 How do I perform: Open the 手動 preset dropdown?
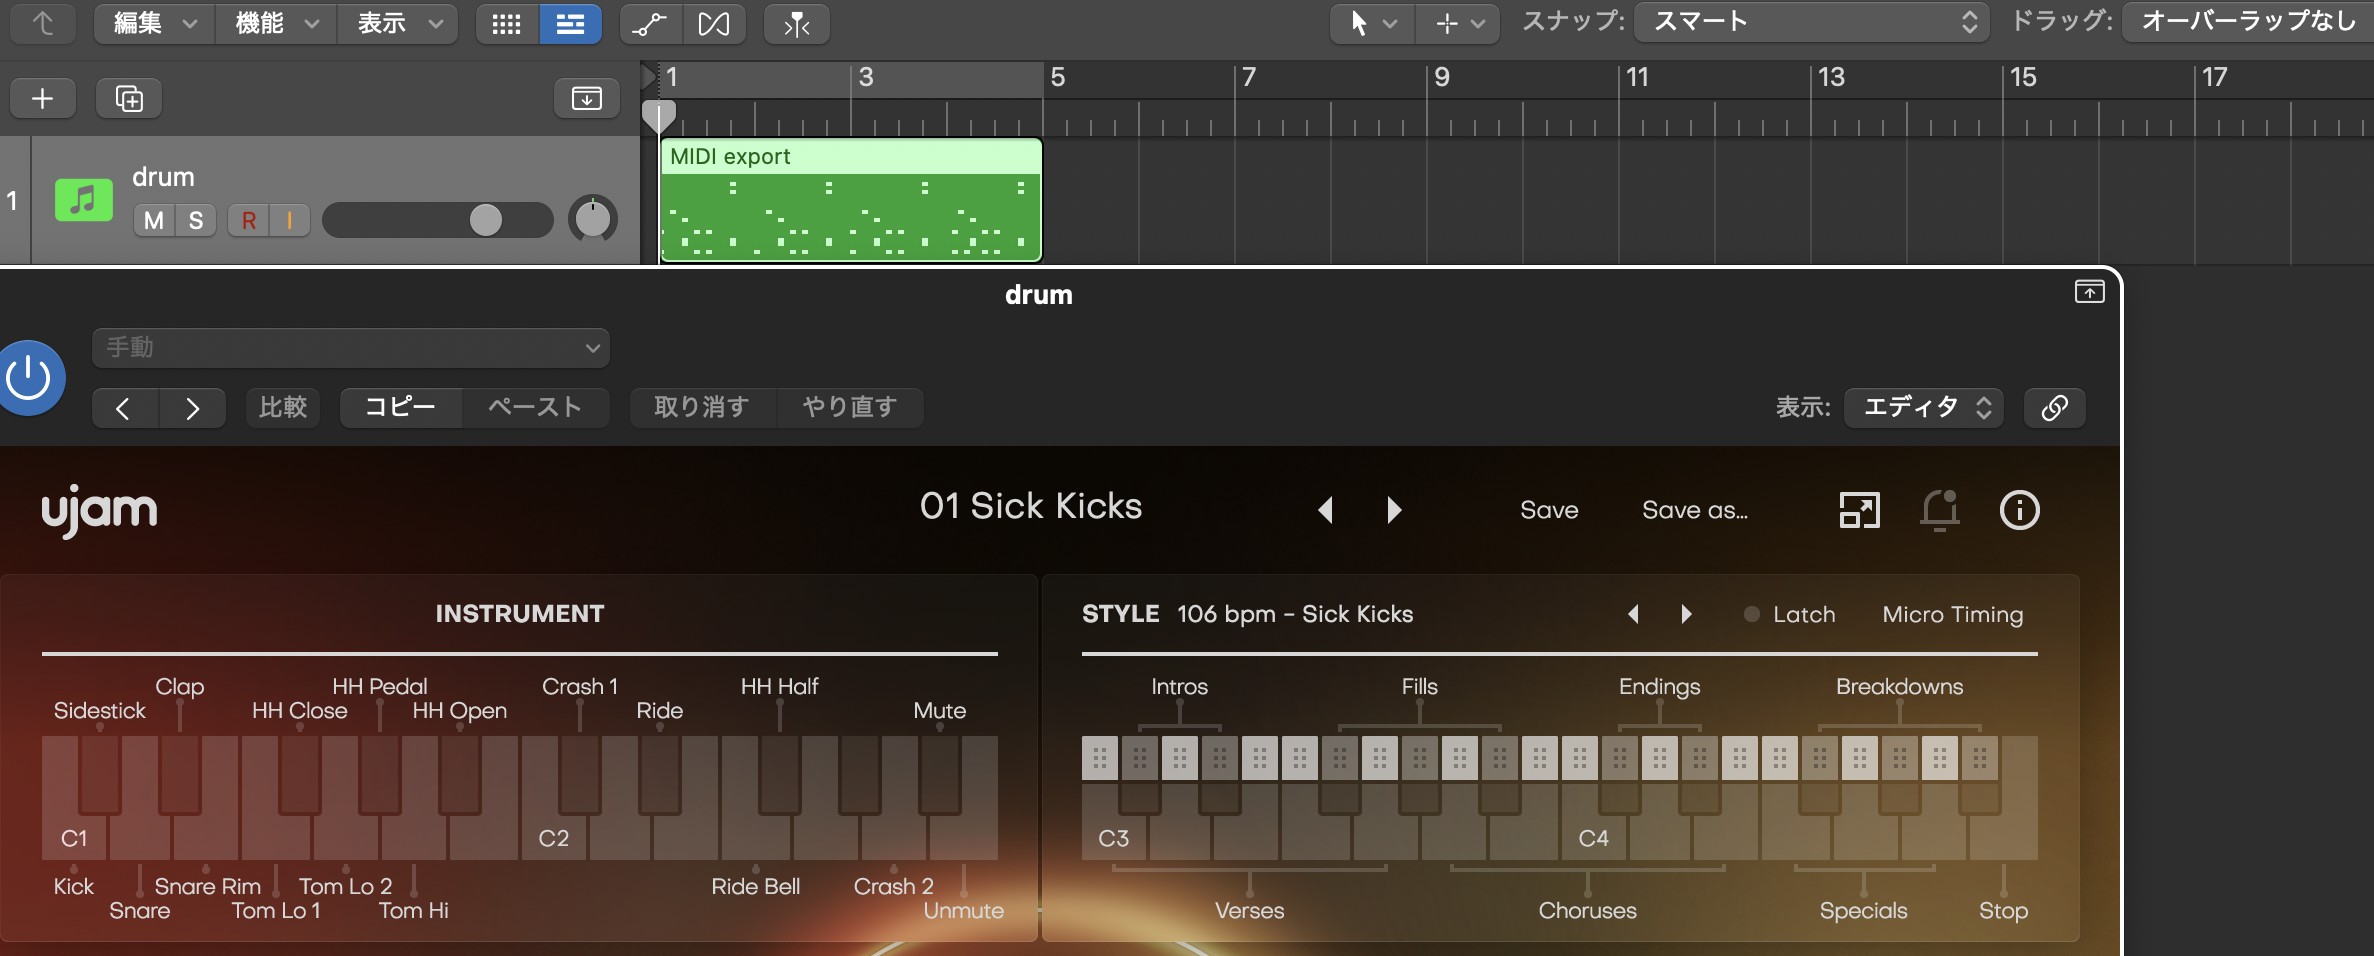point(351,348)
